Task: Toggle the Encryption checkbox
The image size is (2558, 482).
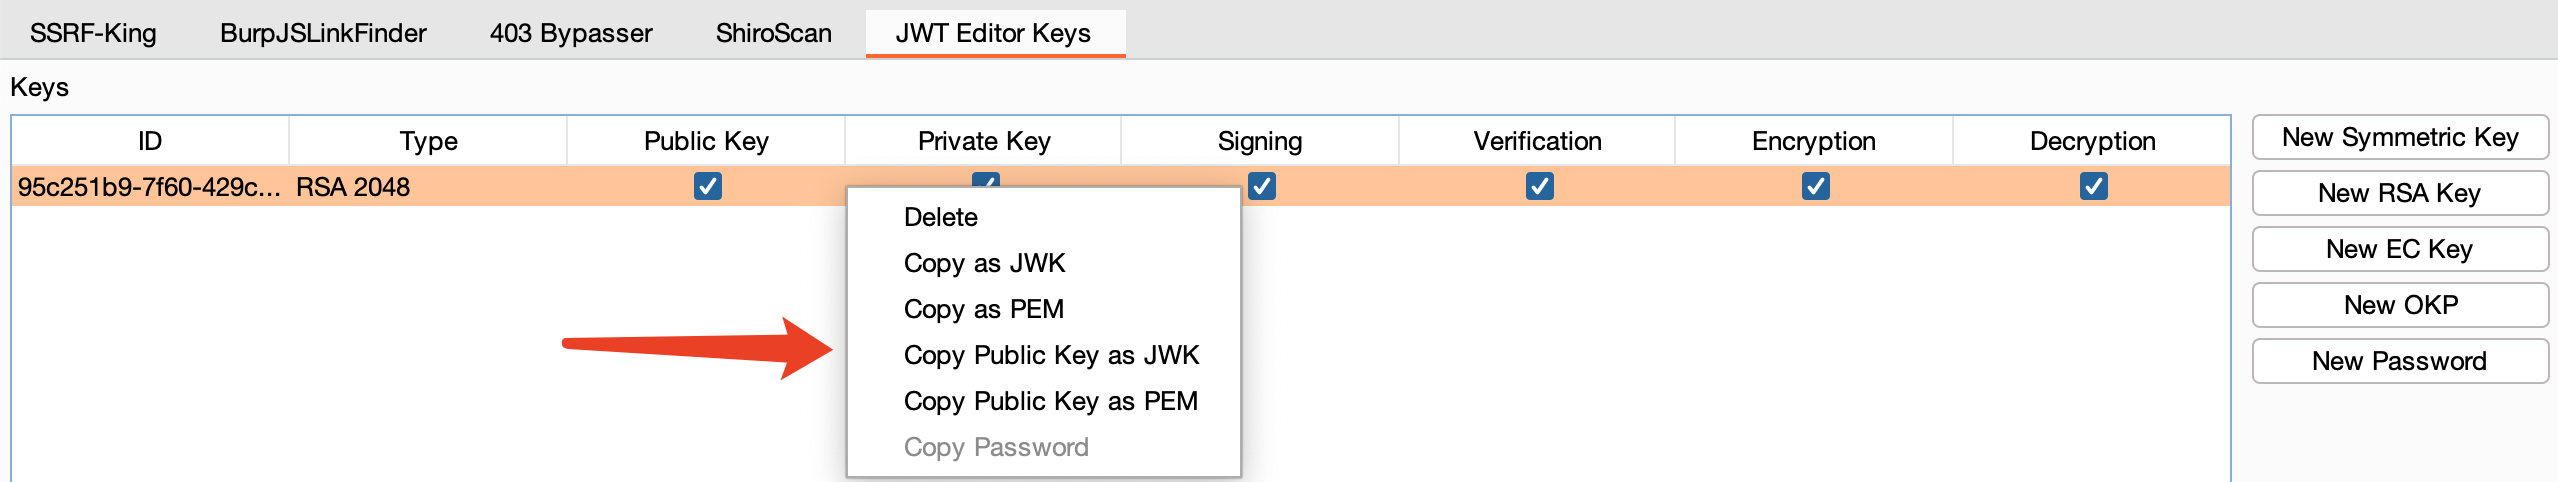Action: tap(1815, 187)
